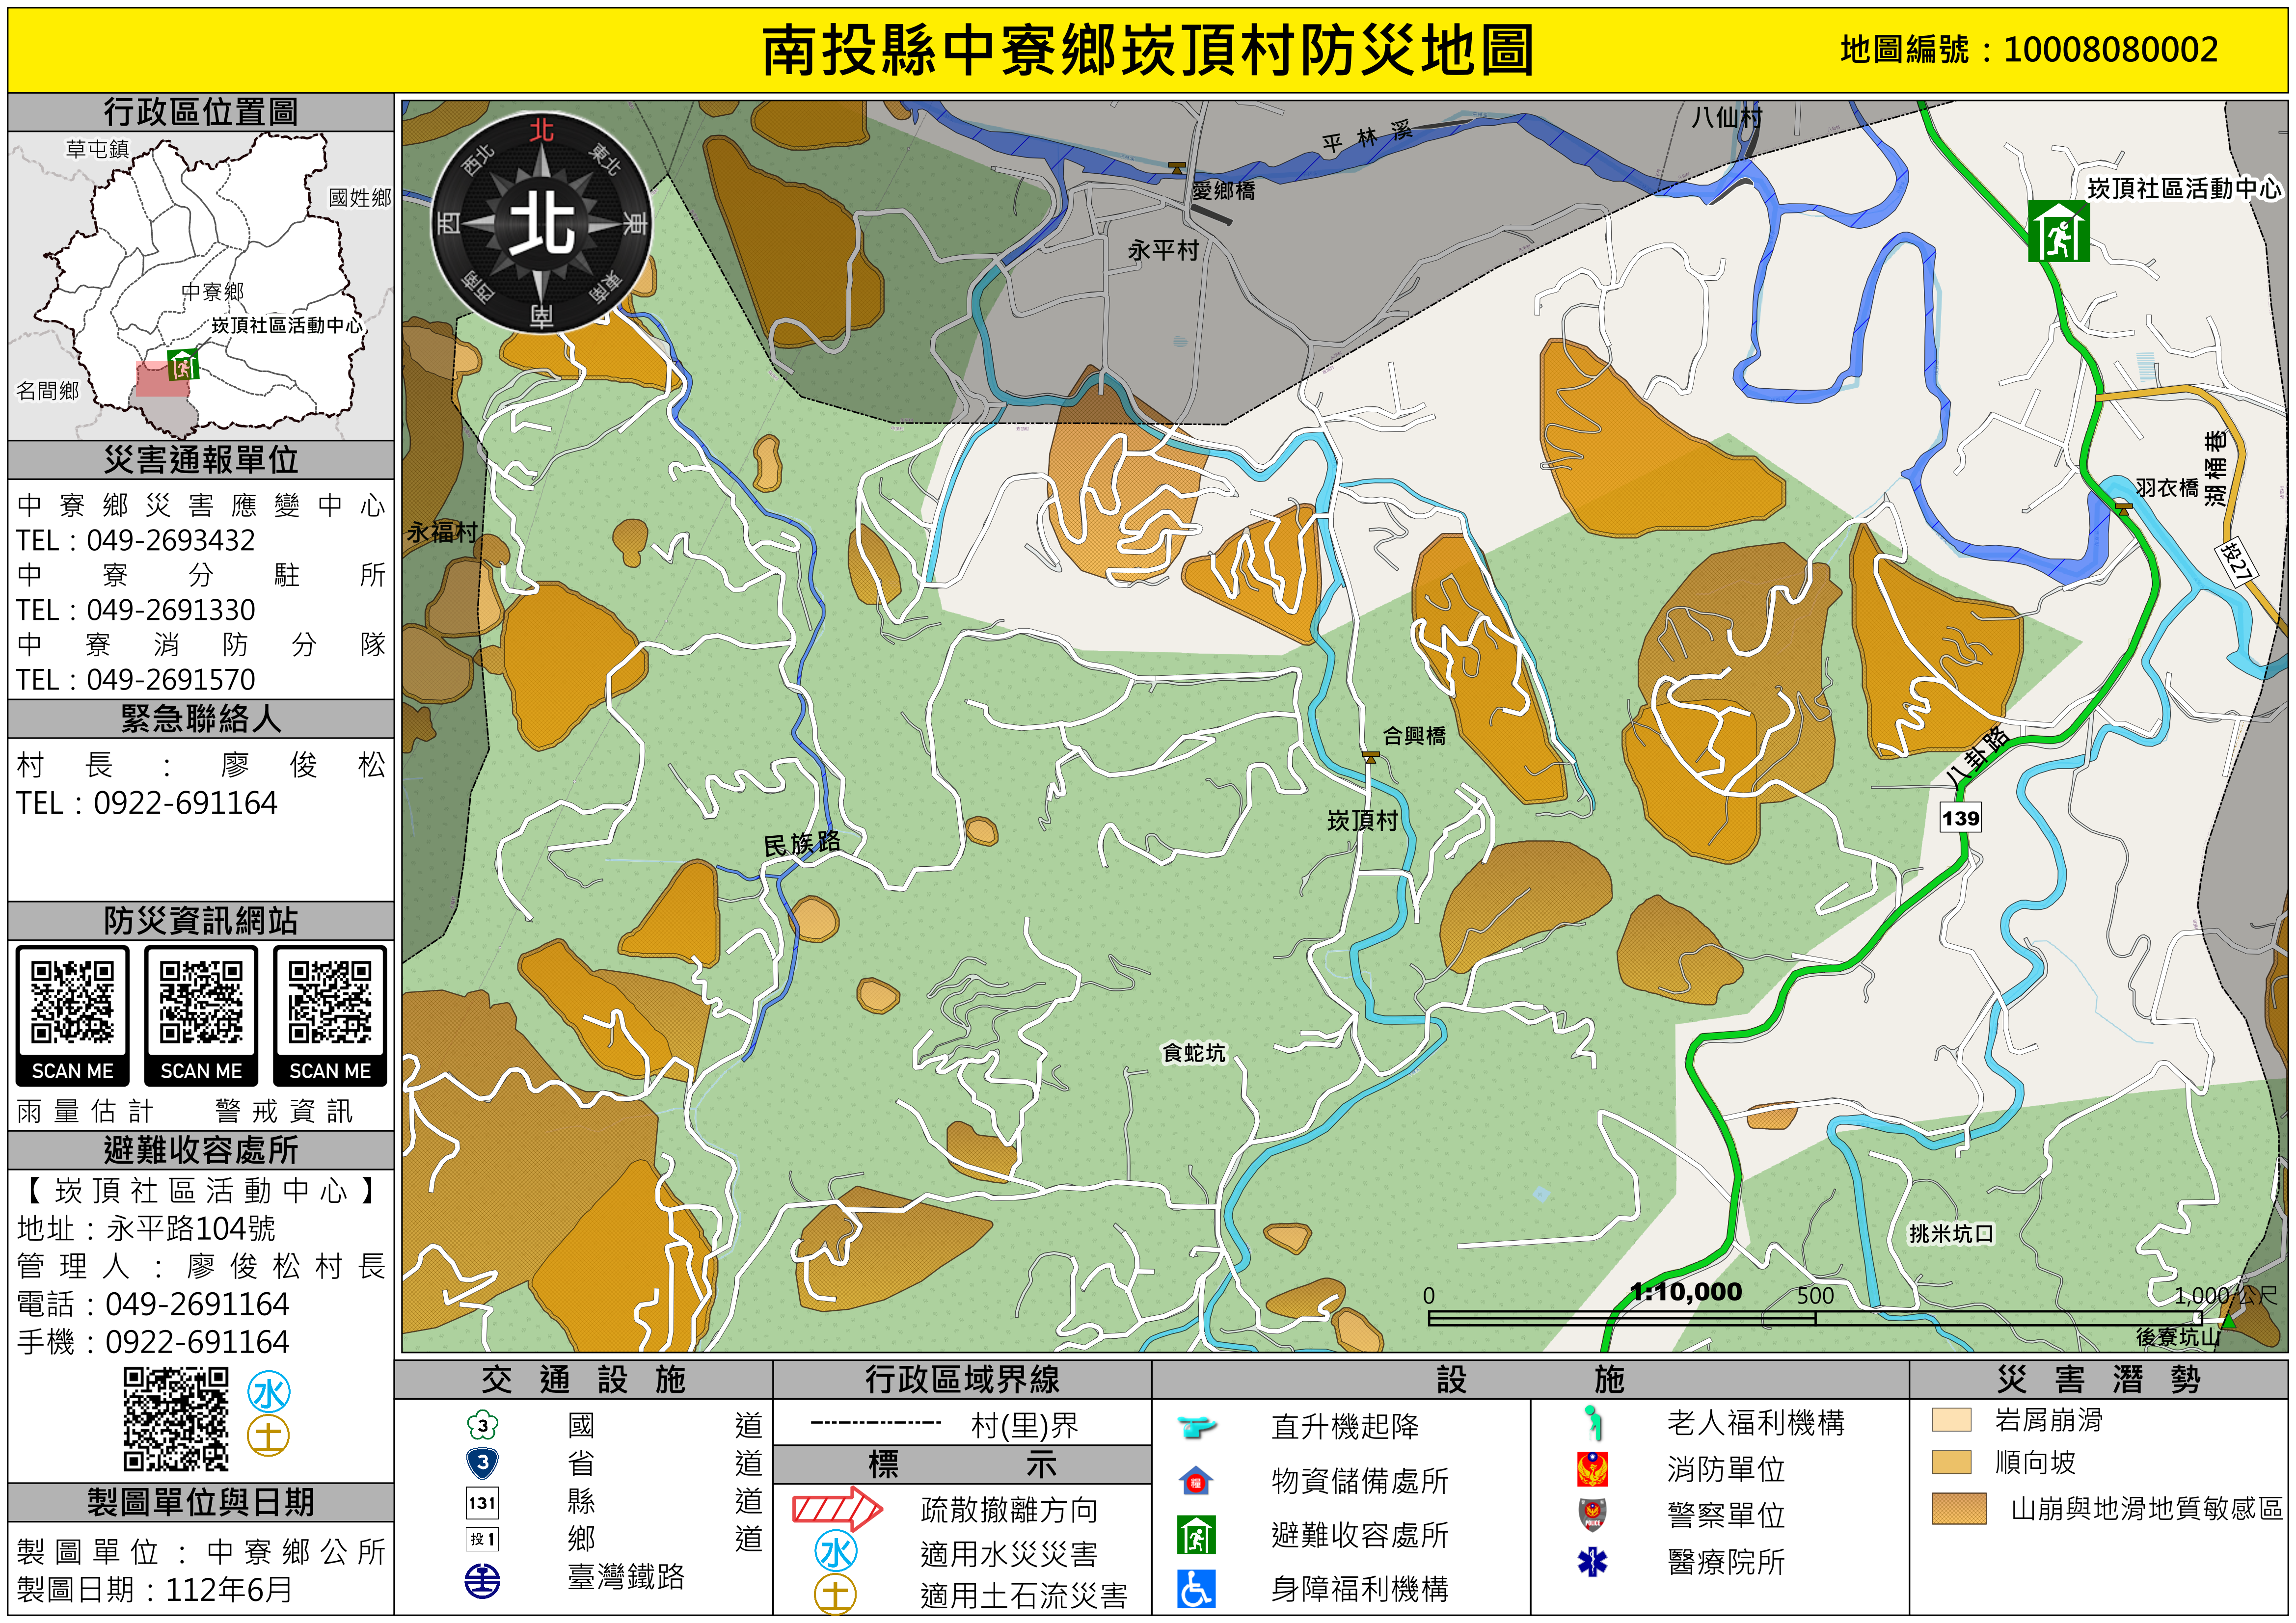Click the Taiwan Railway legend symbol
This screenshot has height=1623, width=2296.
pyautogui.click(x=482, y=1580)
